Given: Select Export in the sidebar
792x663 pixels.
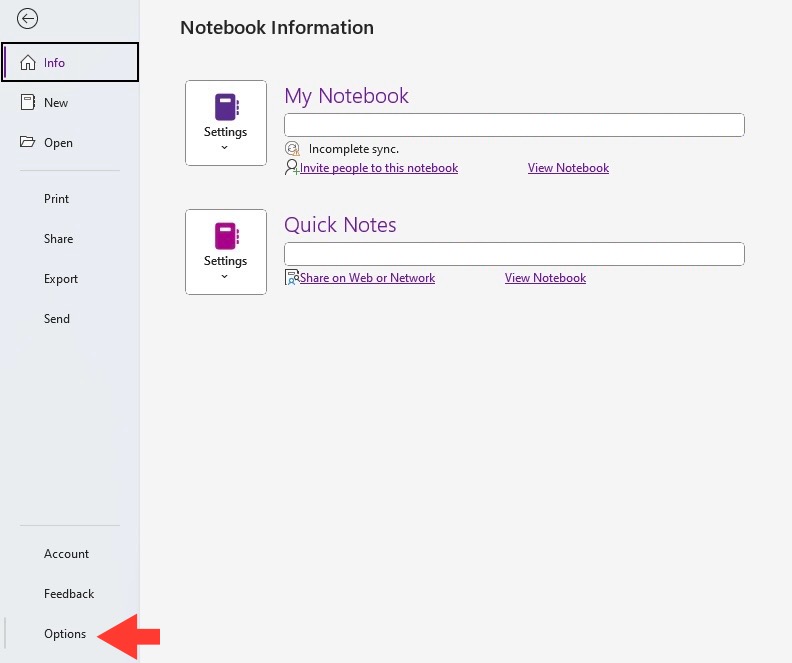Looking at the screenshot, I should coord(61,279).
